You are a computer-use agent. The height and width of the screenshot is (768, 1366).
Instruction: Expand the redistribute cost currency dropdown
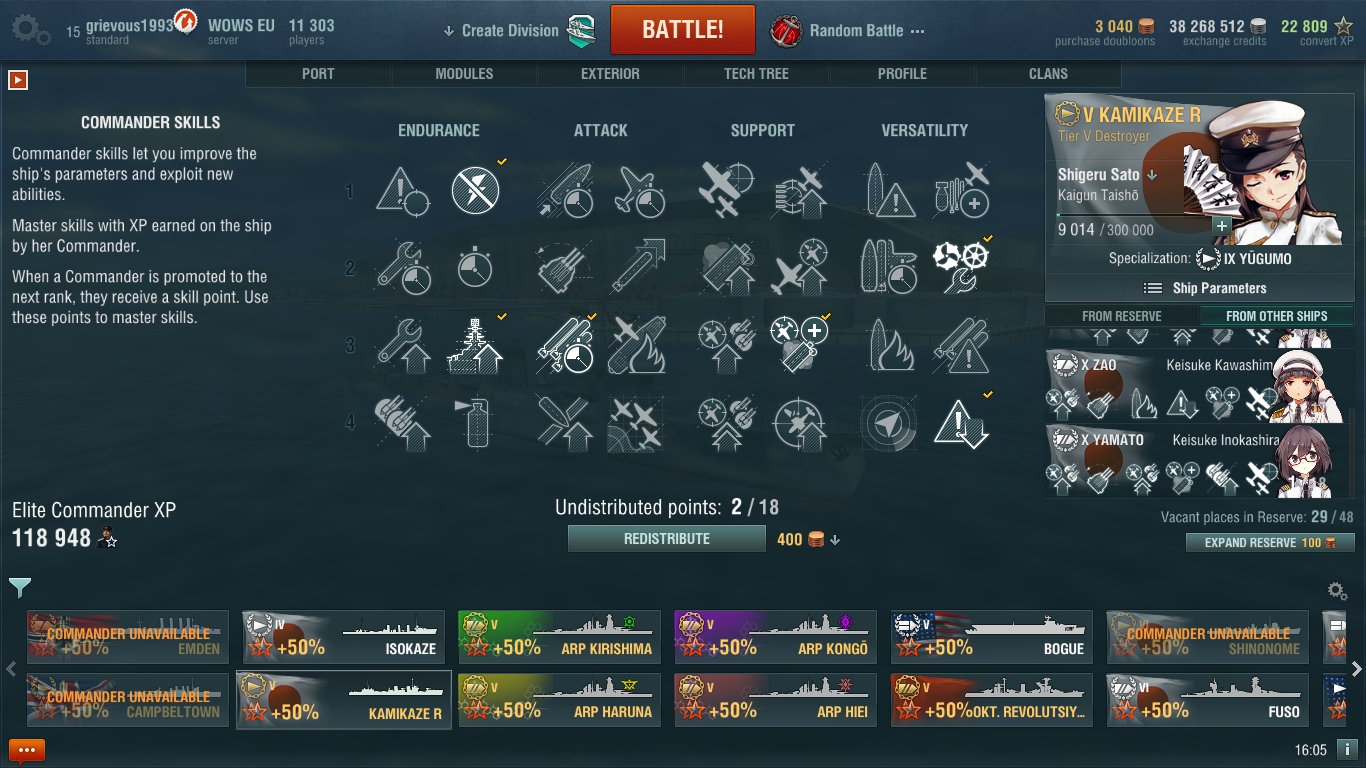point(835,540)
